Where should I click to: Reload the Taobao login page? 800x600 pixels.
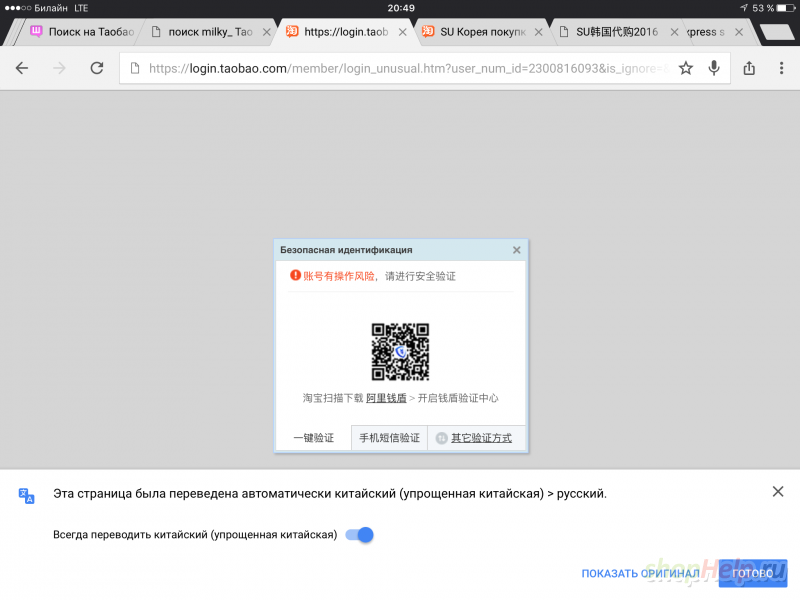(x=97, y=68)
